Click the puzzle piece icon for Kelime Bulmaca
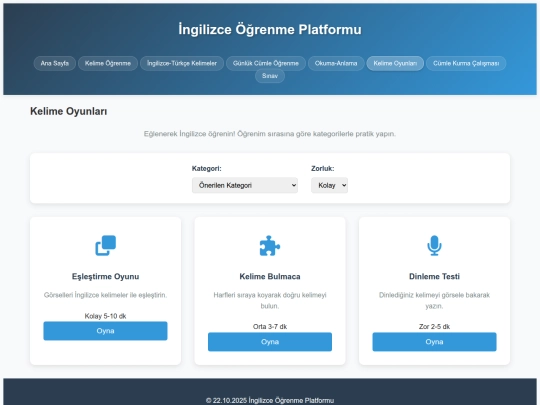Viewport: 540px width, 405px height. click(x=270, y=246)
